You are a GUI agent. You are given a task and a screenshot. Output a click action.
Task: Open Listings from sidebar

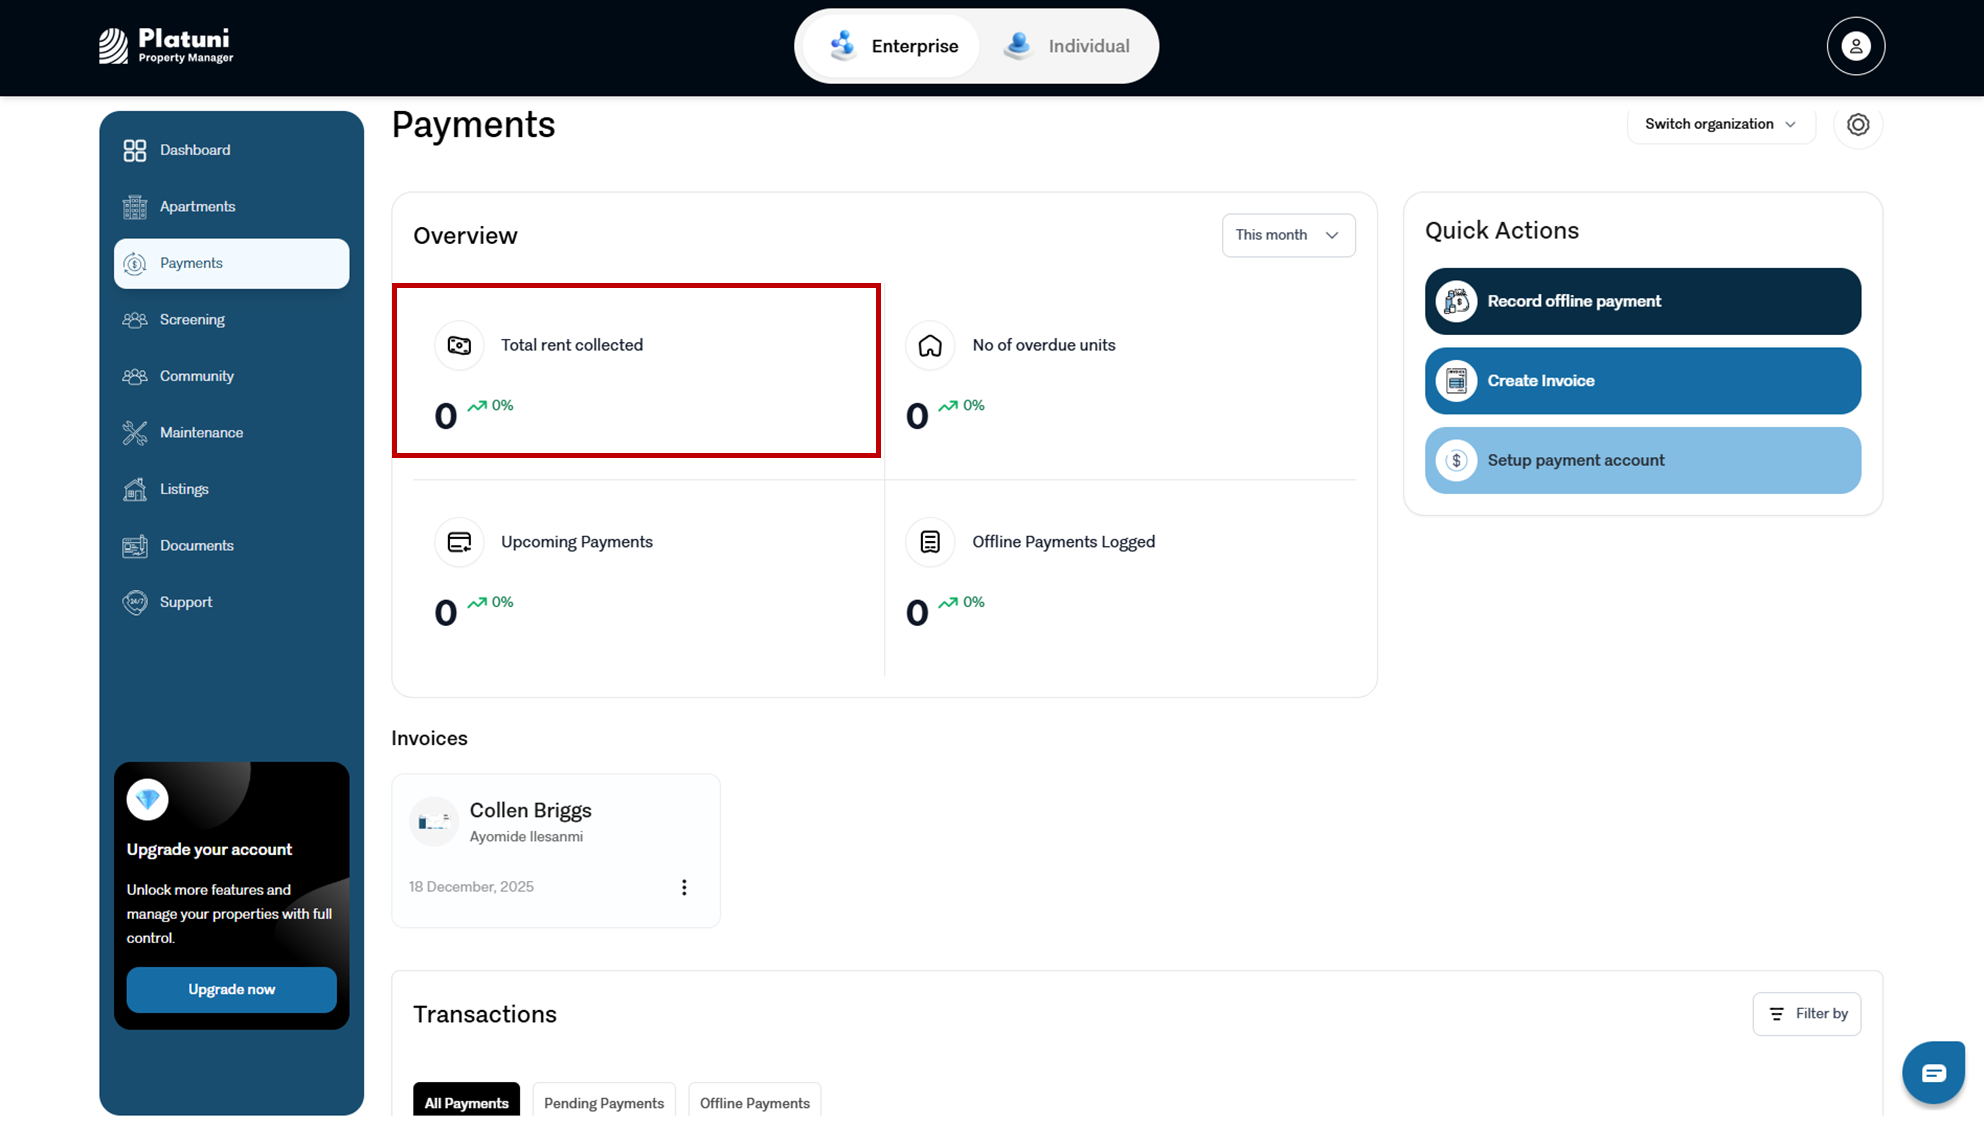point(232,489)
